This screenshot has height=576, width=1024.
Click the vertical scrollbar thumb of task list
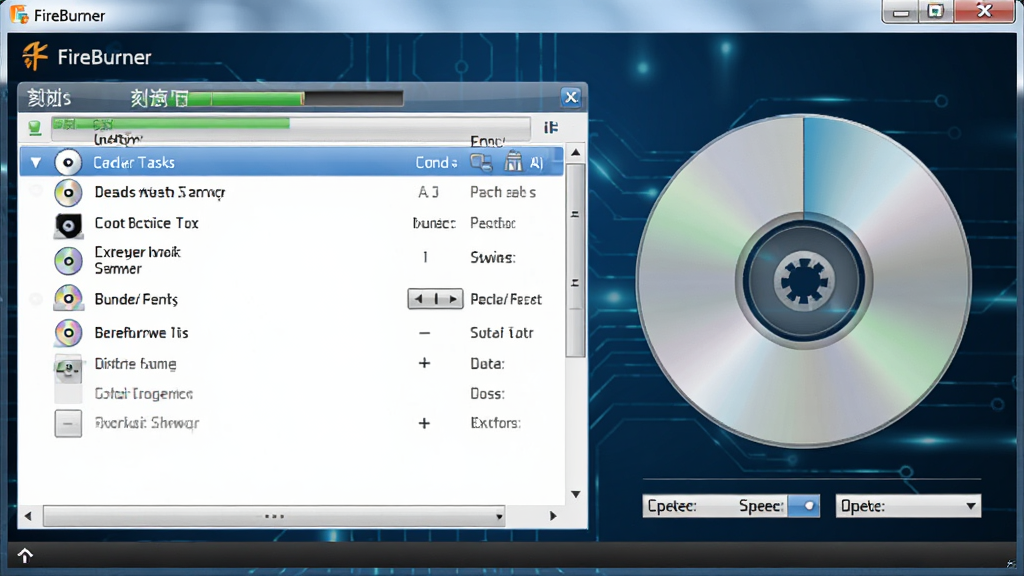575,260
